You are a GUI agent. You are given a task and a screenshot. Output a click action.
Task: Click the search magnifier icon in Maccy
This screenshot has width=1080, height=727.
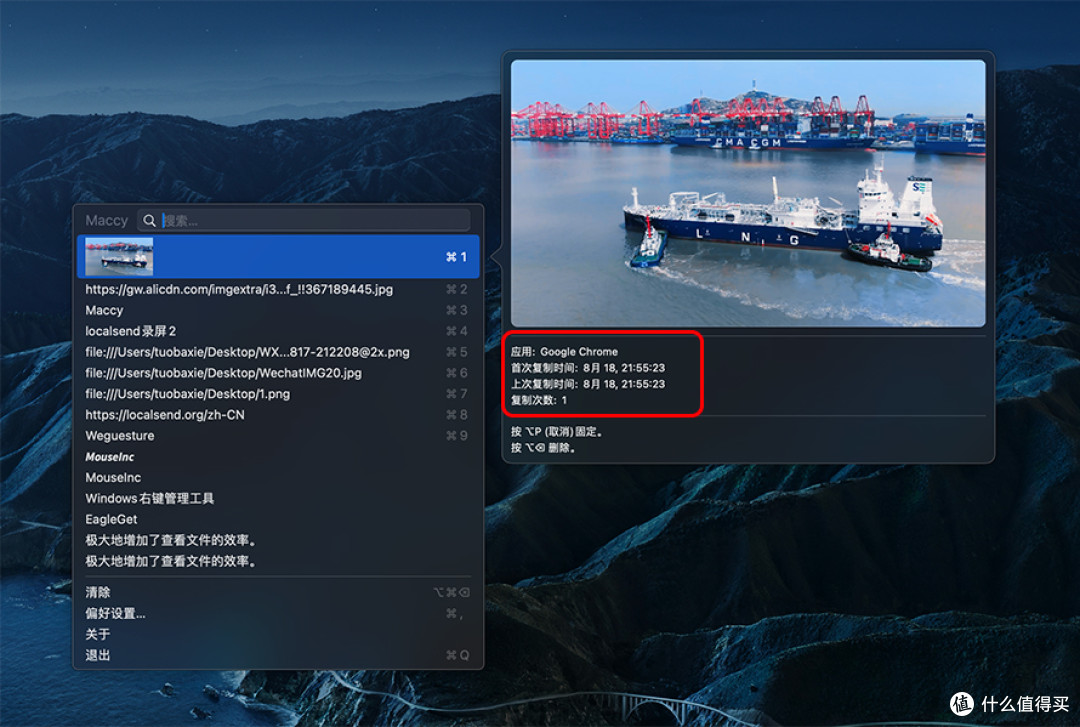[149, 221]
